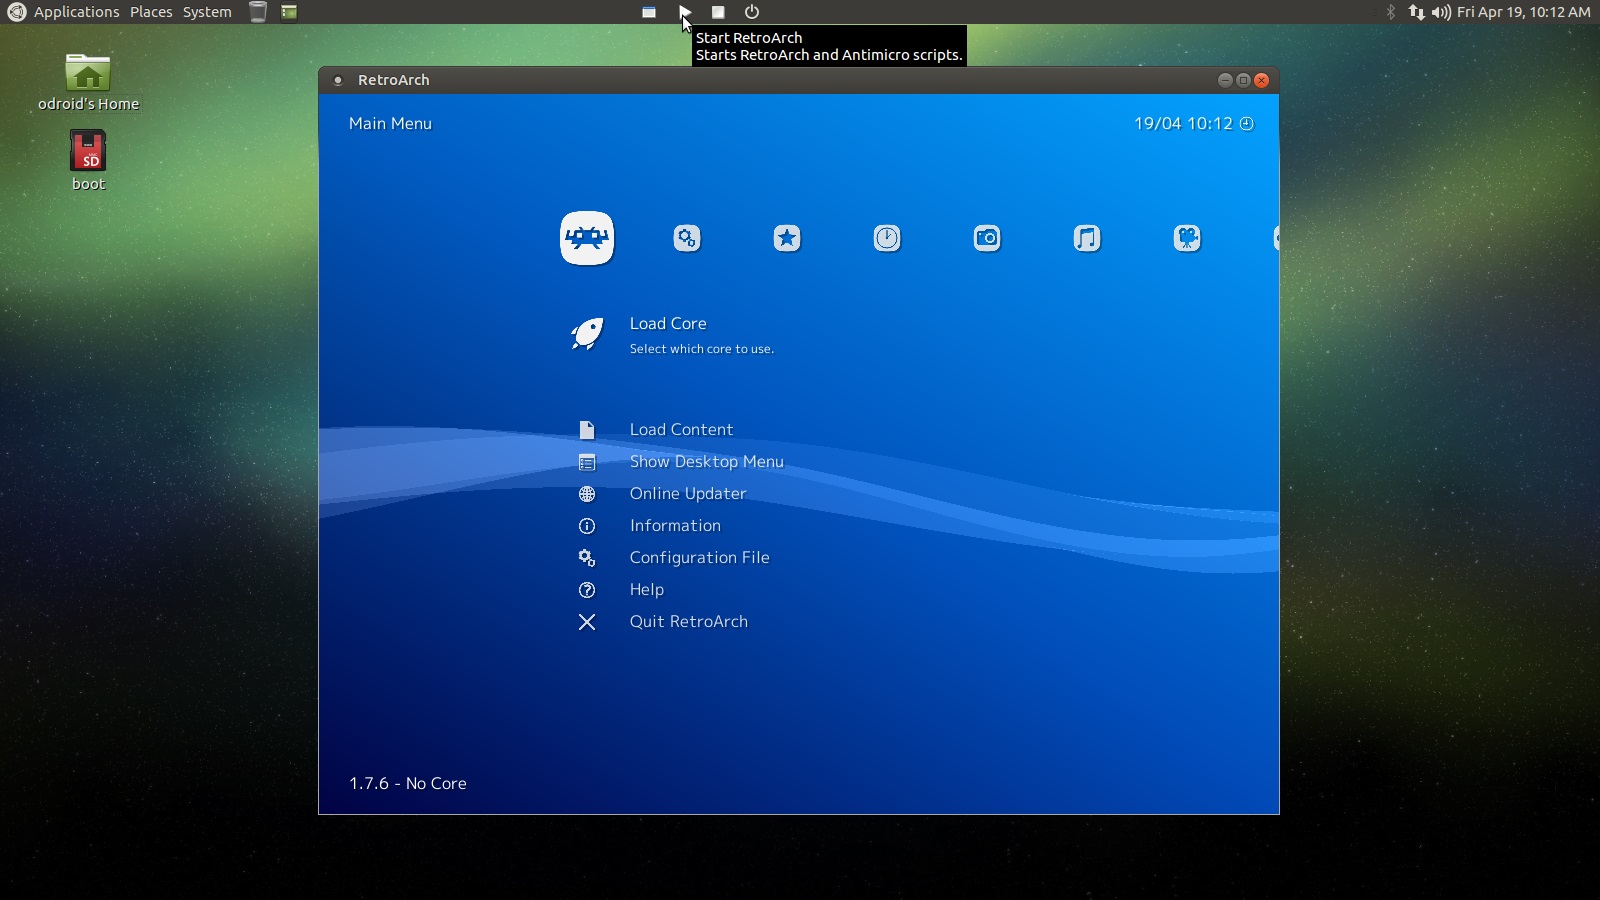This screenshot has height=900, width=1600.
Task: Select the RetroArch main menu icon
Action: coord(587,238)
